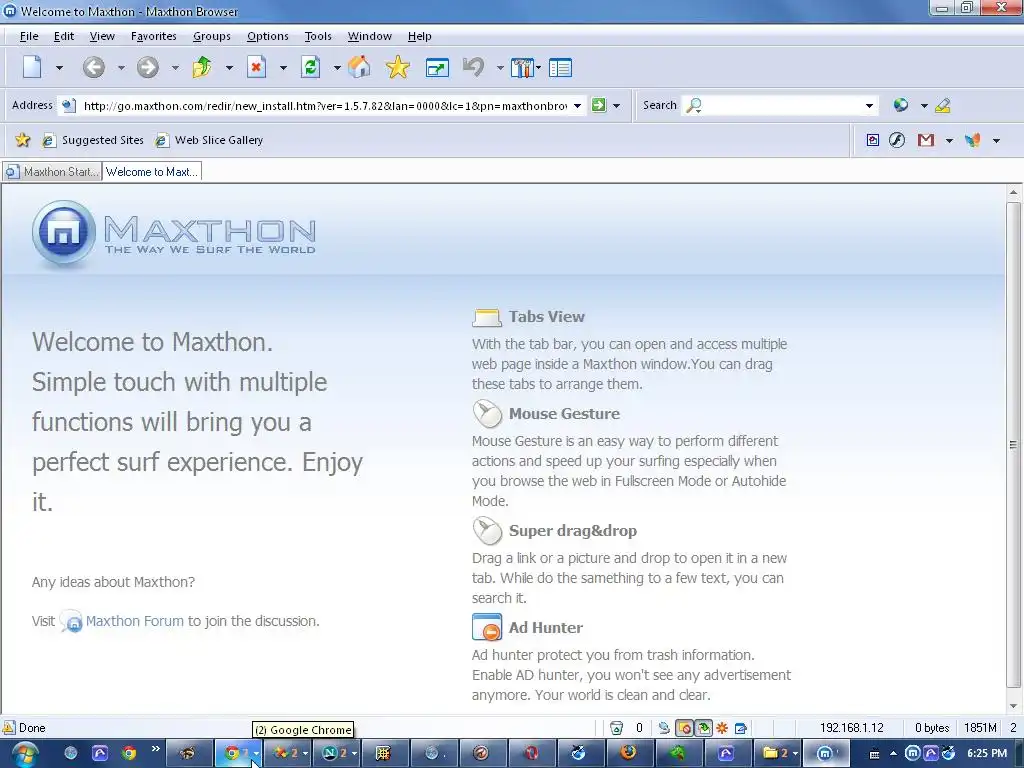
Task: Click the Undo closed tab arrow icon
Action: [473, 67]
